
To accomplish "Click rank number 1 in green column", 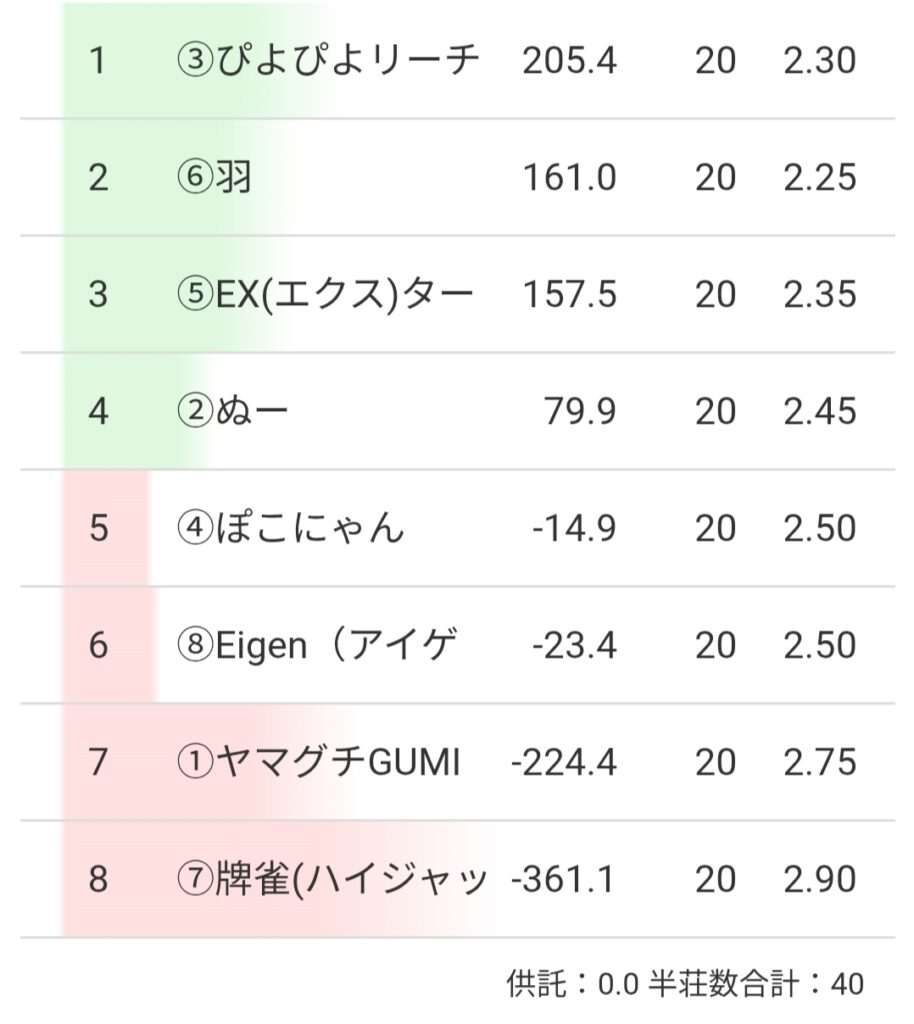I will tap(97, 61).
